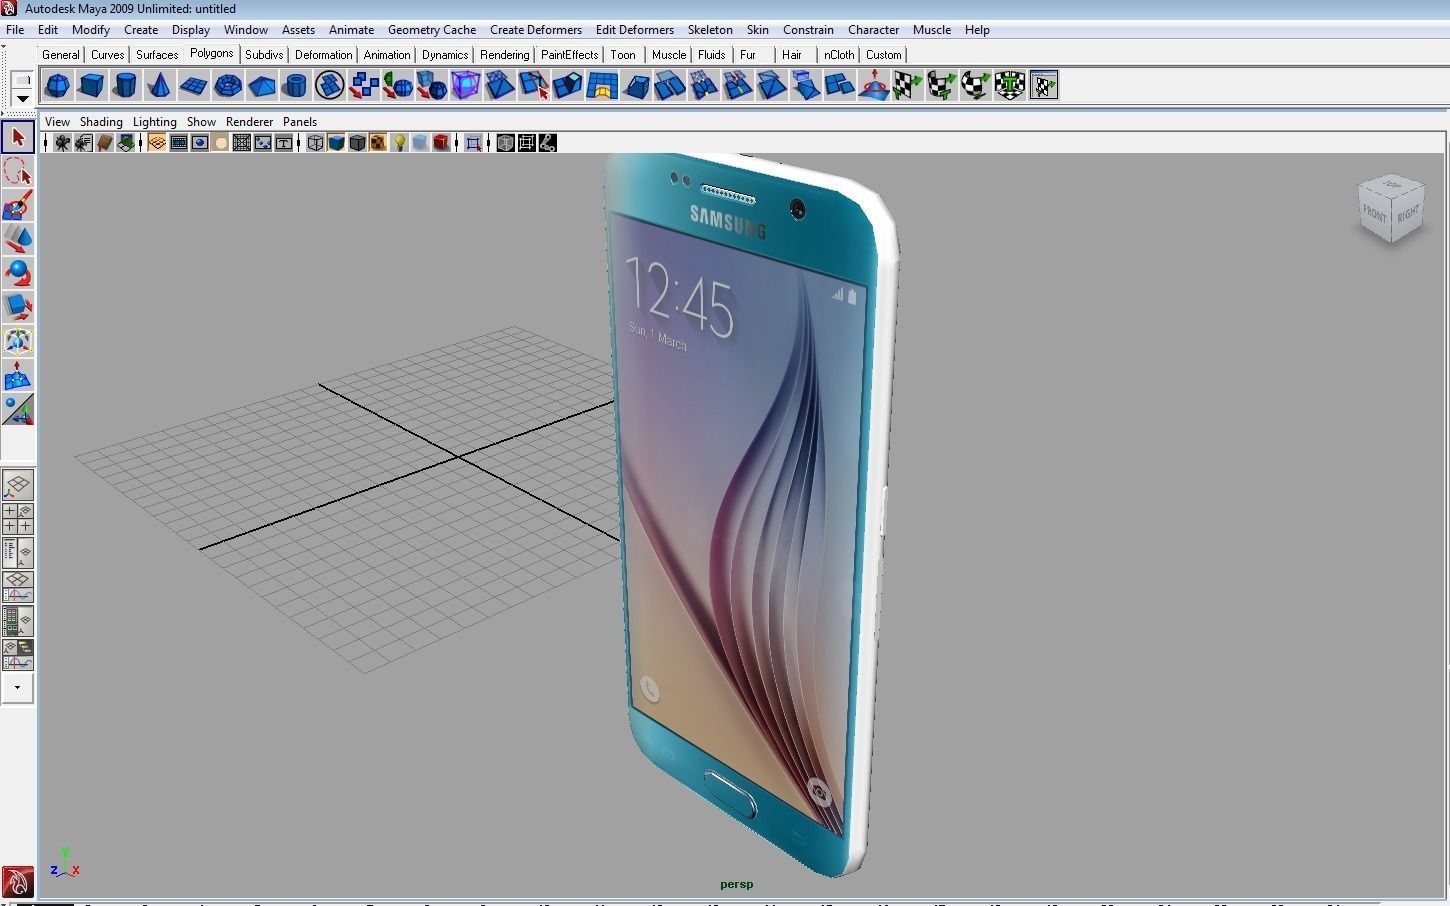Screen dimensions: 1450x906
Task: Open the panel View menu
Action: tap(58, 122)
